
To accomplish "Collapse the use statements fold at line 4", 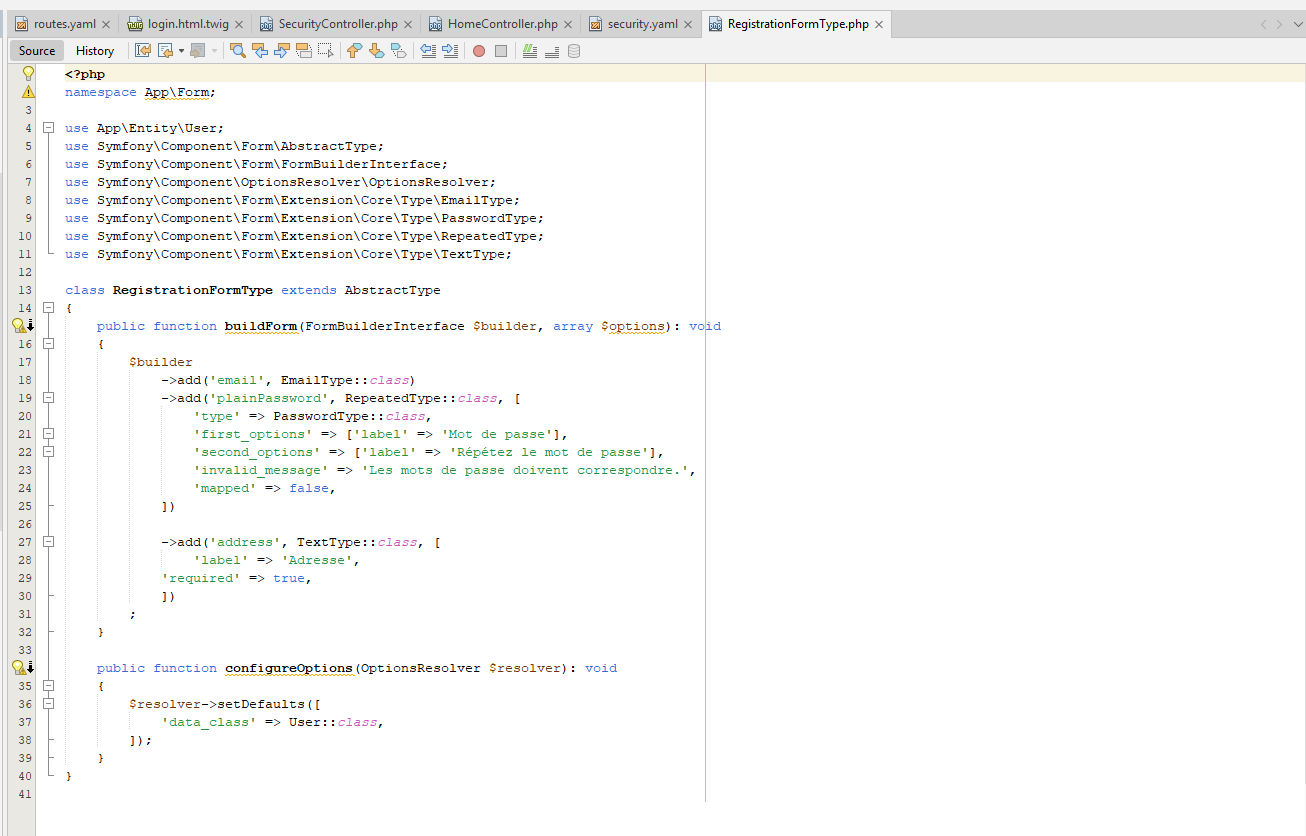I will click(48, 128).
